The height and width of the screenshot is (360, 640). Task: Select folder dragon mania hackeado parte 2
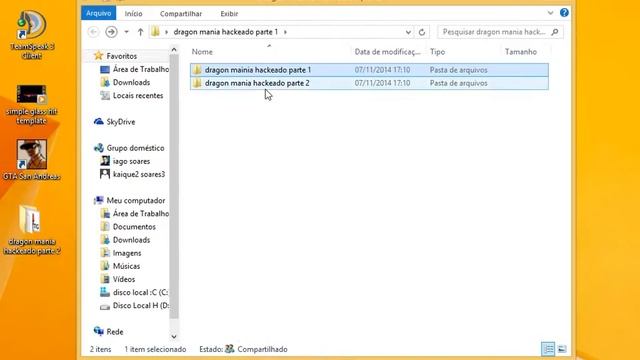tap(369, 83)
